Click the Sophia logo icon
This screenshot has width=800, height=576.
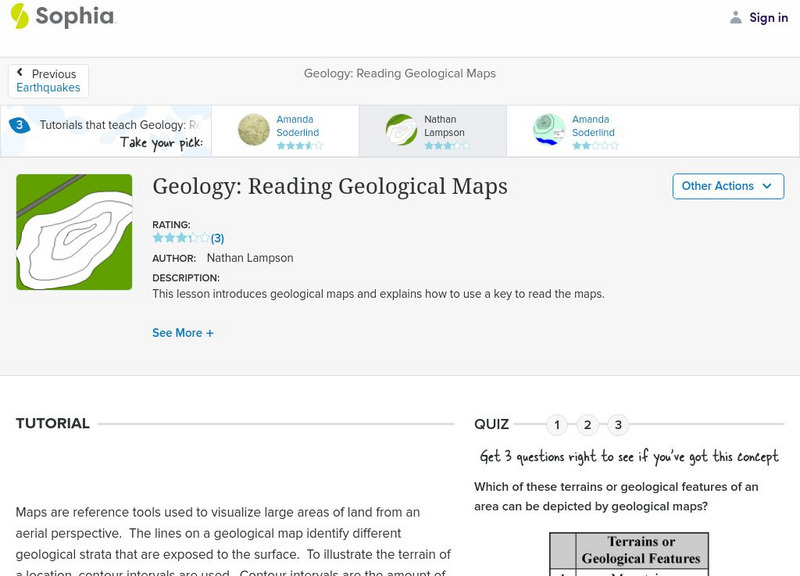[x=20, y=16]
